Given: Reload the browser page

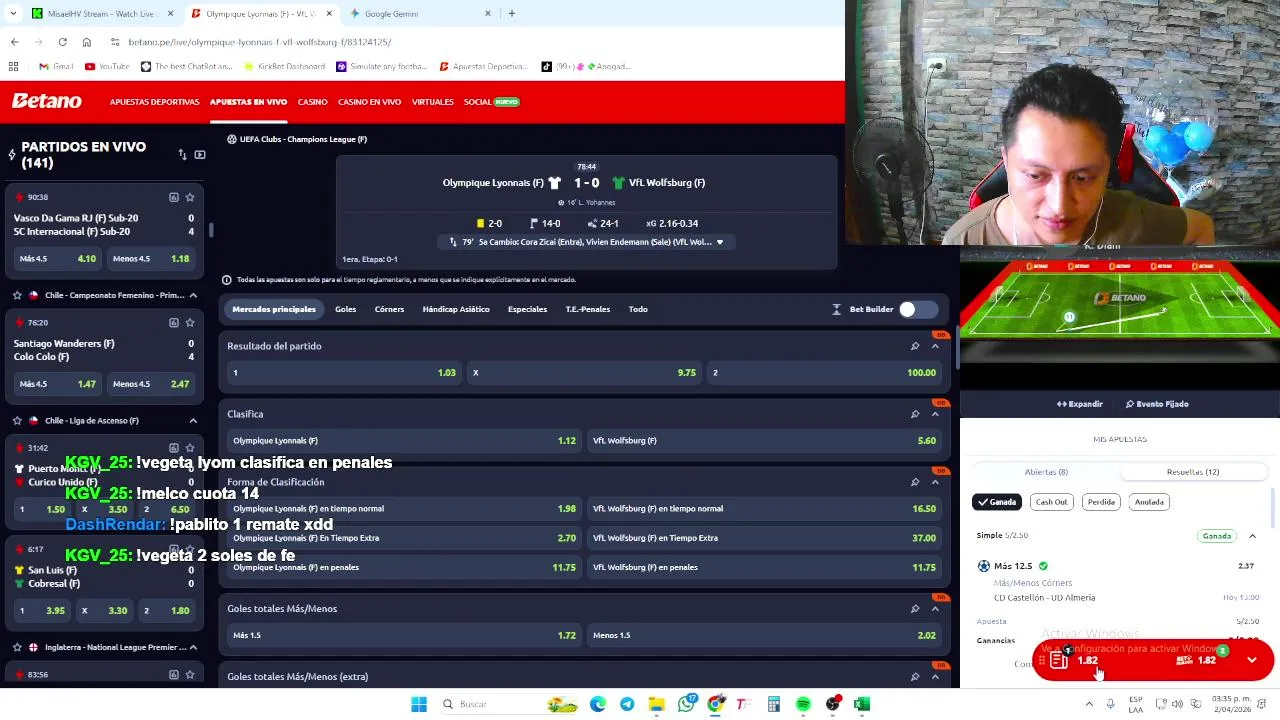Looking at the screenshot, I should (62, 42).
